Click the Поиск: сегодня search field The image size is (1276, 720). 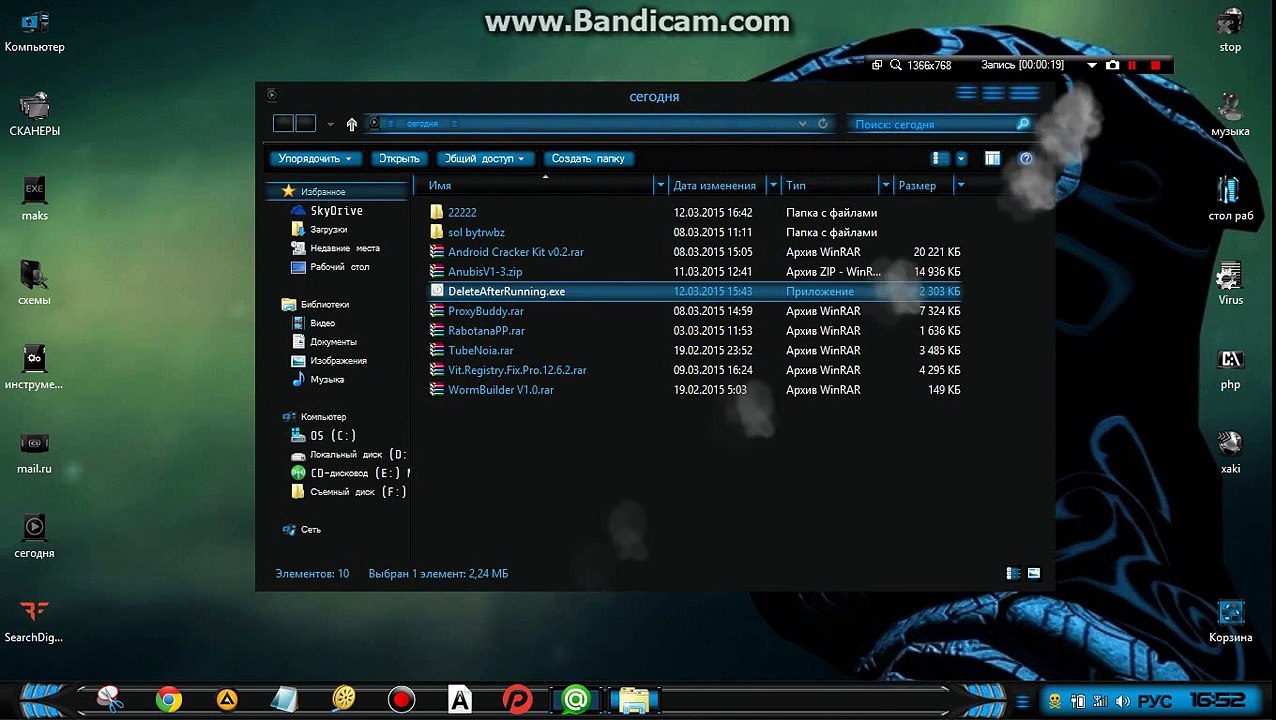coord(940,124)
